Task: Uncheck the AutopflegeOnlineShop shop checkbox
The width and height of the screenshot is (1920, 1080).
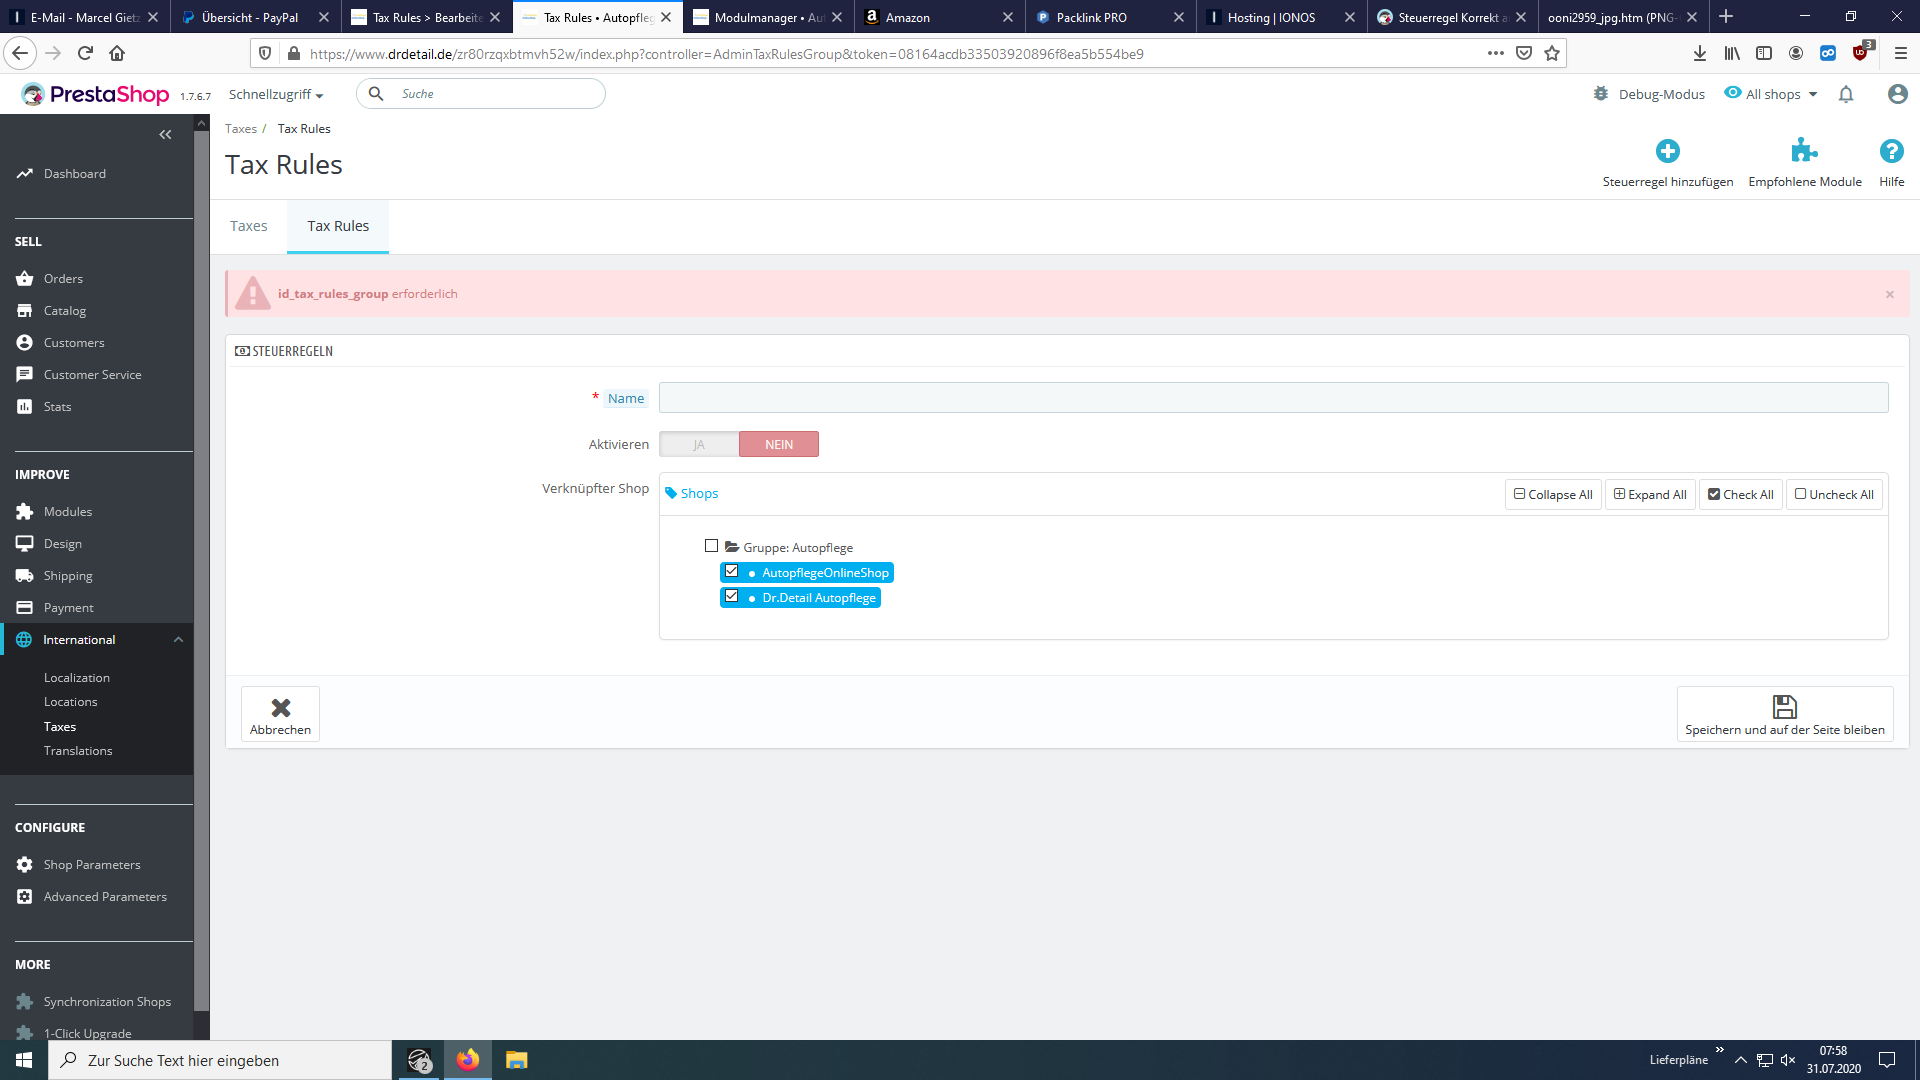Action: (x=733, y=571)
